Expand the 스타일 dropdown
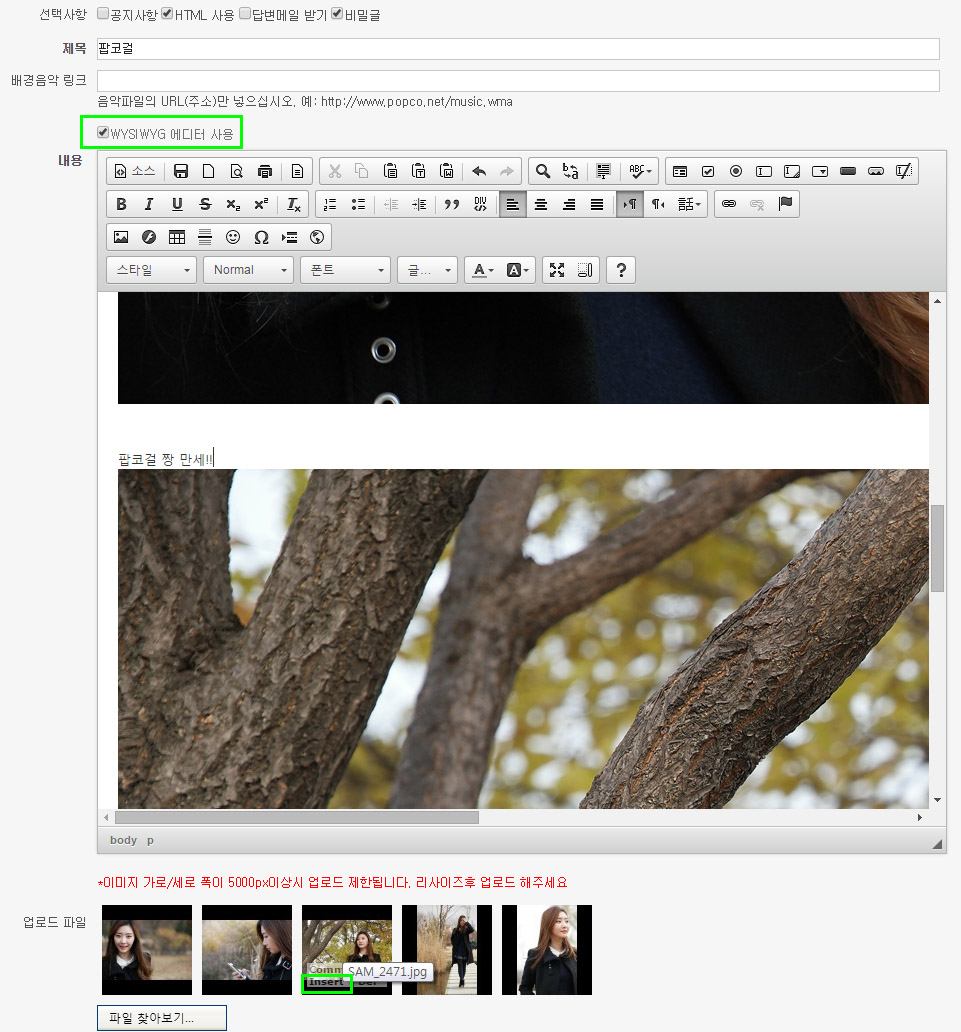961x1032 pixels. [x=151, y=270]
